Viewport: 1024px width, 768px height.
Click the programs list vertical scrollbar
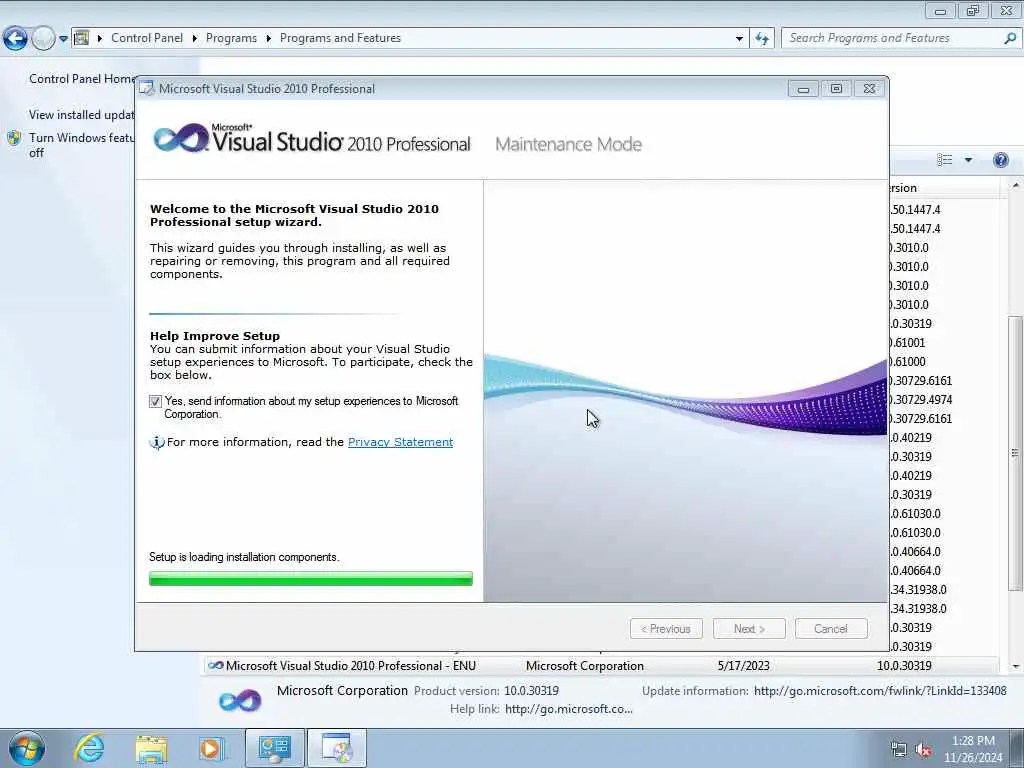click(x=1014, y=453)
